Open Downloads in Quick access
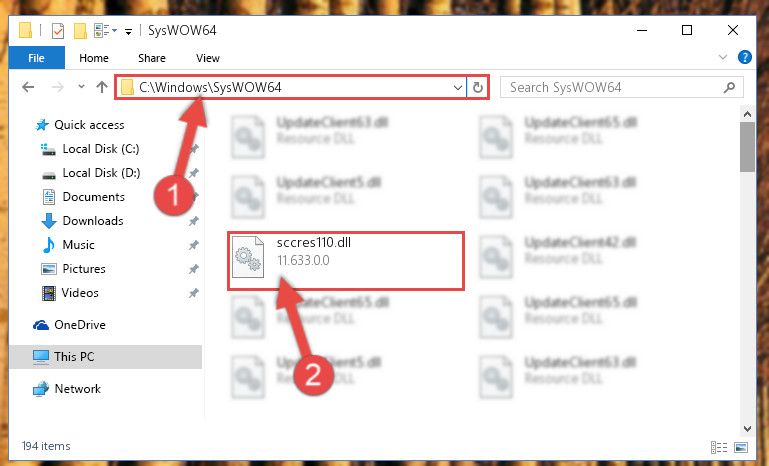The height and width of the screenshot is (466, 769). (93, 221)
